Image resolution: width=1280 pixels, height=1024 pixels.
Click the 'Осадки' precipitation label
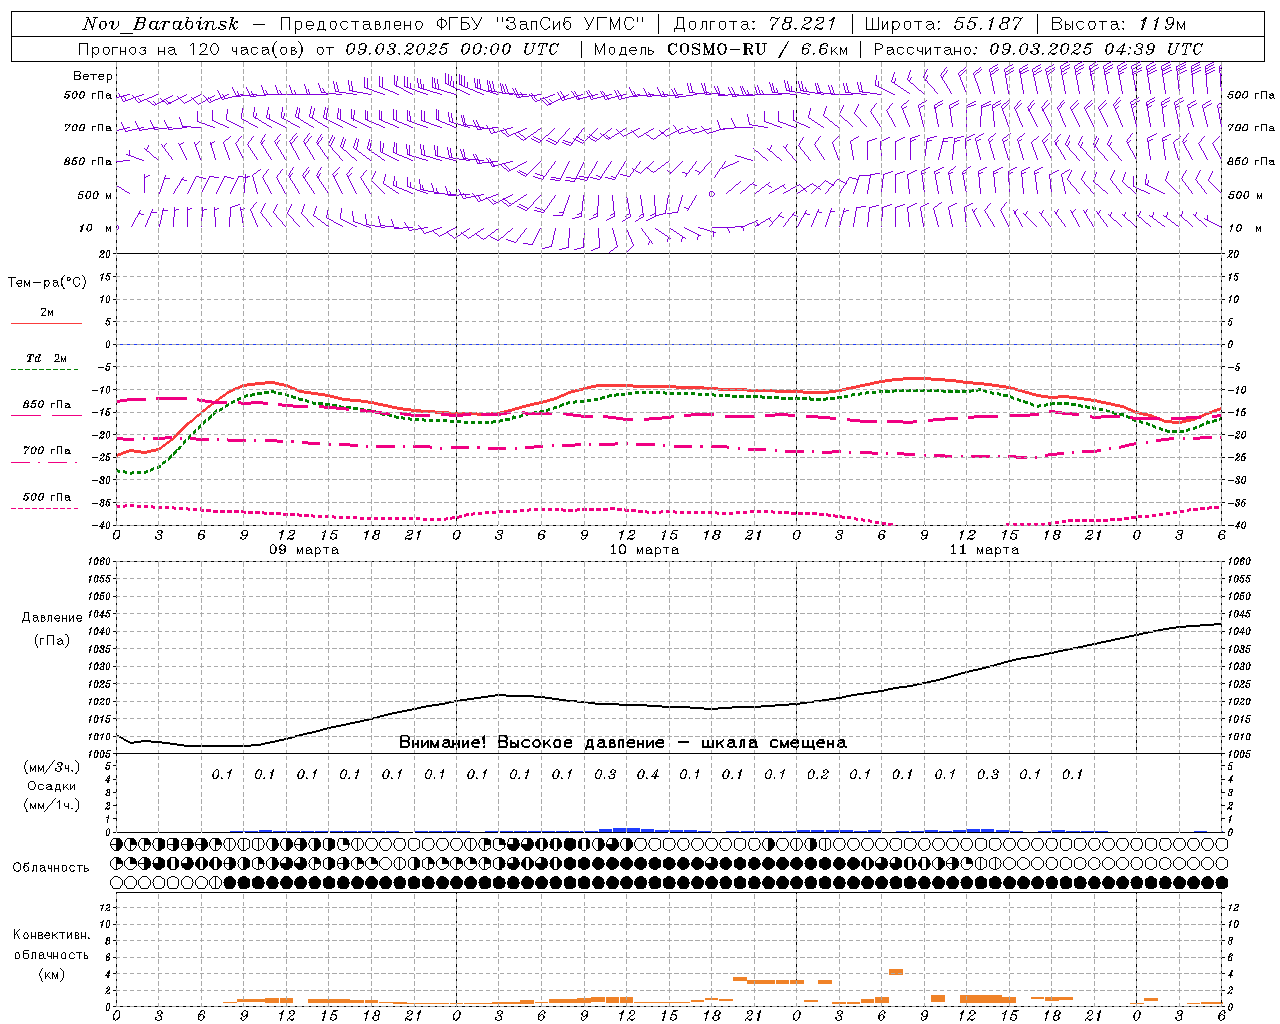click(51, 786)
